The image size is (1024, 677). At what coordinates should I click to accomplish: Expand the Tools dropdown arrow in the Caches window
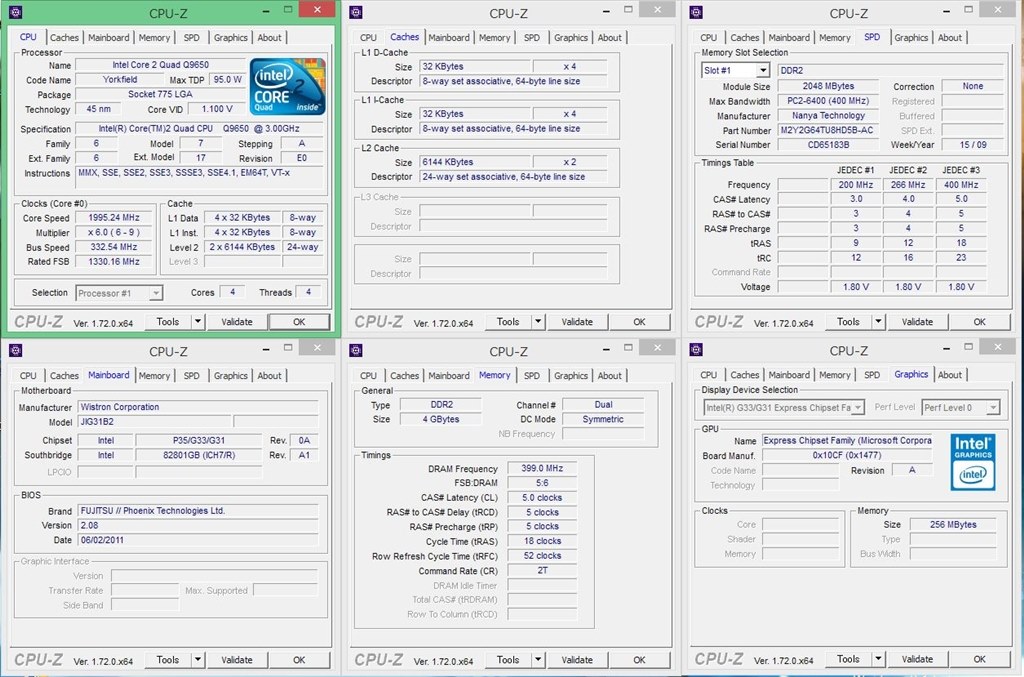click(538, 322)
